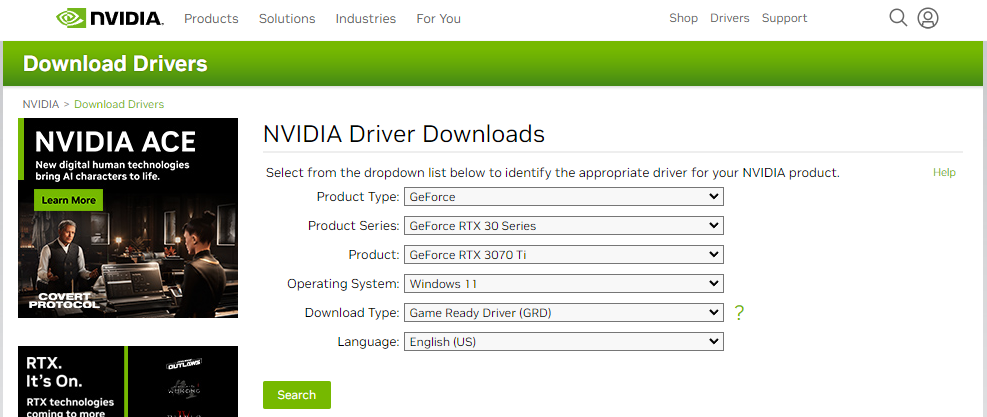Open the NVIDIA ACE Covert Protocol banner image
This screenshot has height=417, width=987.
[x=128, y=218]
